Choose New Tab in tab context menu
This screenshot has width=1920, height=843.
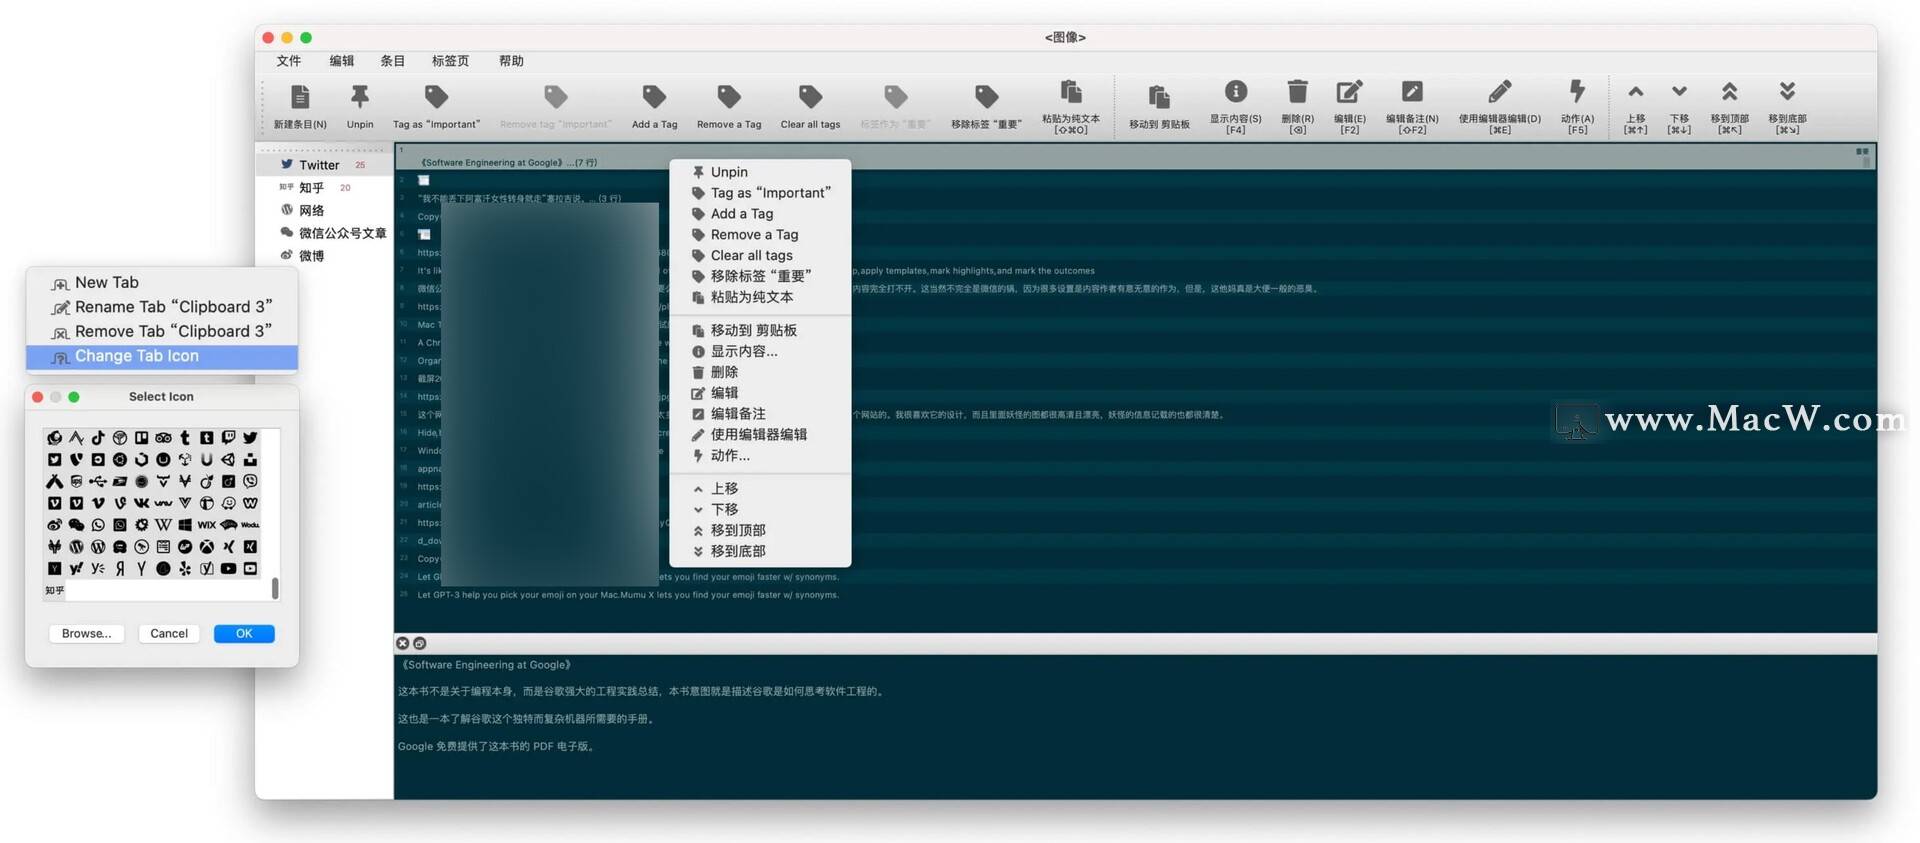tap(162, 283)
